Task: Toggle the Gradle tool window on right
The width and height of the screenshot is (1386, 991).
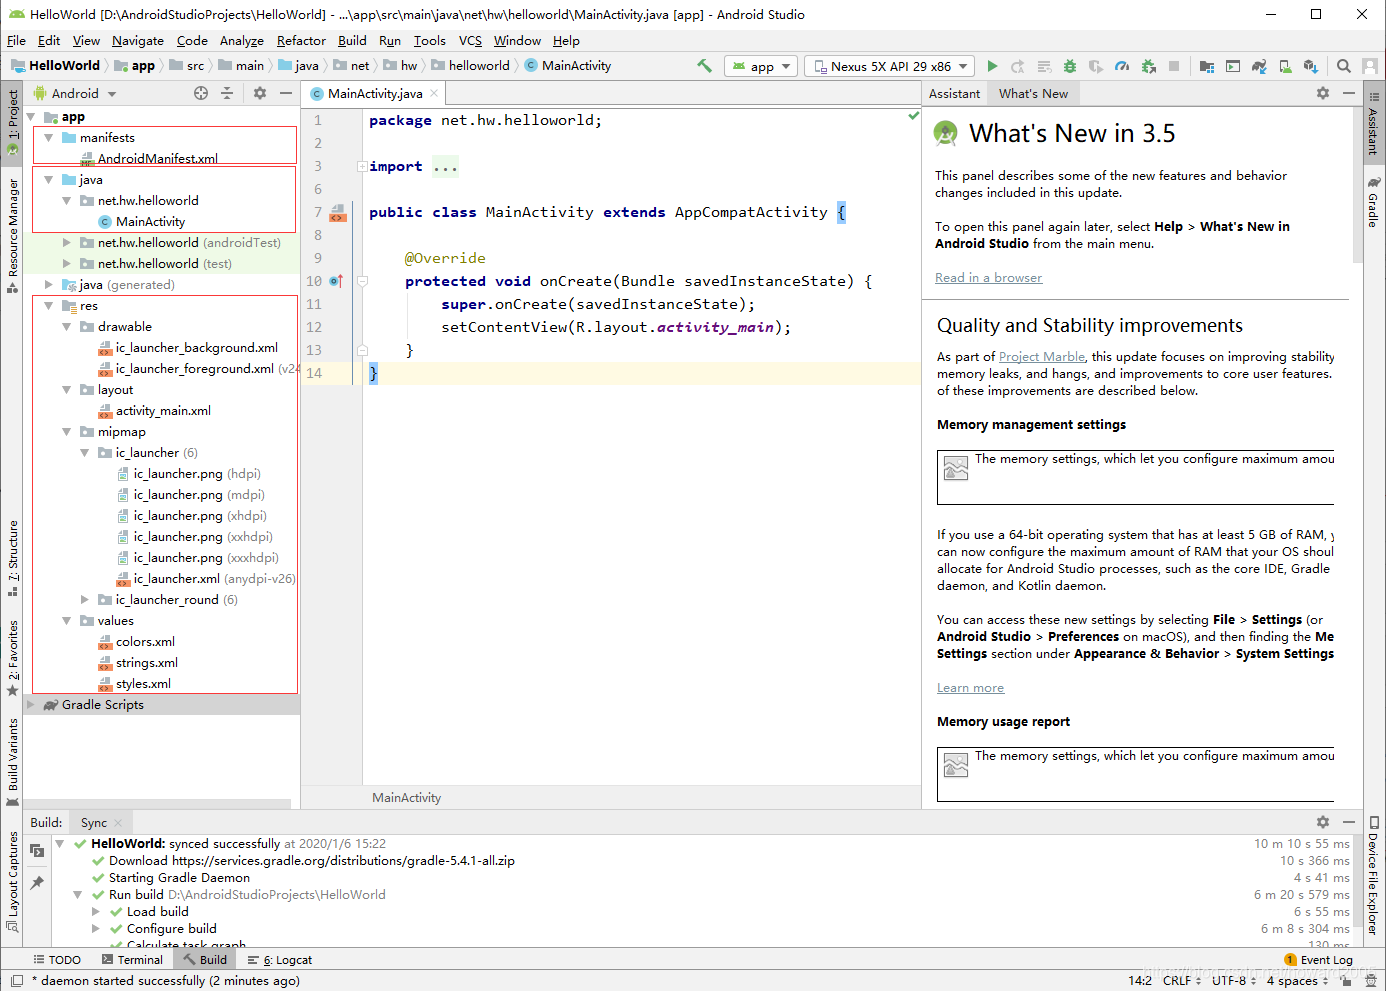Action: point(1374,202)
